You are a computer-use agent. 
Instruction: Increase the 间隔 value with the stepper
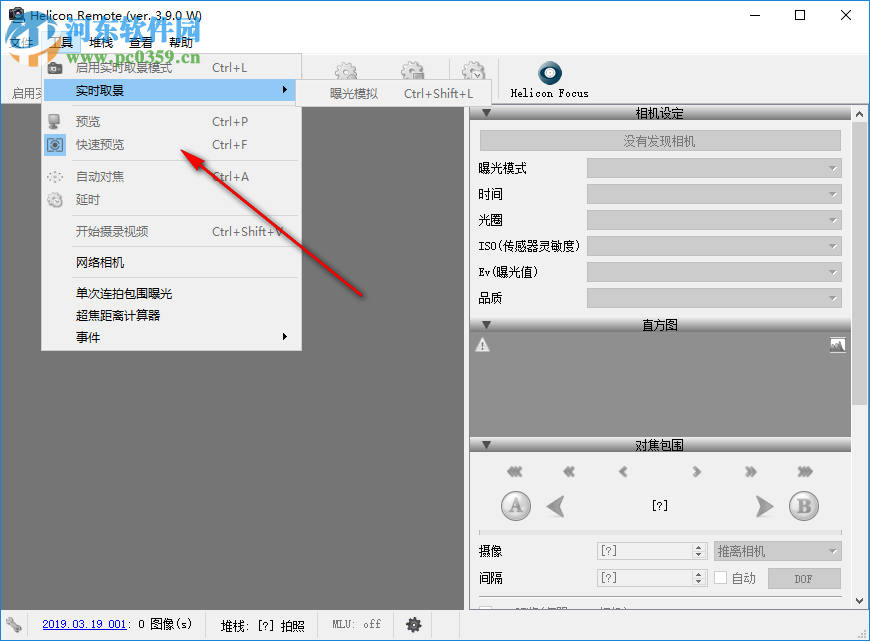tap(699, 573)
